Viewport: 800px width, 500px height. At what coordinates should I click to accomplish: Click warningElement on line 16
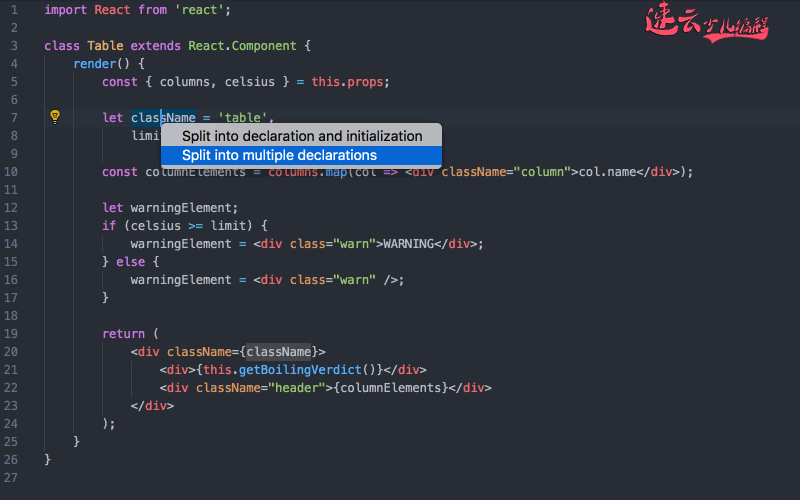[181, 280]
